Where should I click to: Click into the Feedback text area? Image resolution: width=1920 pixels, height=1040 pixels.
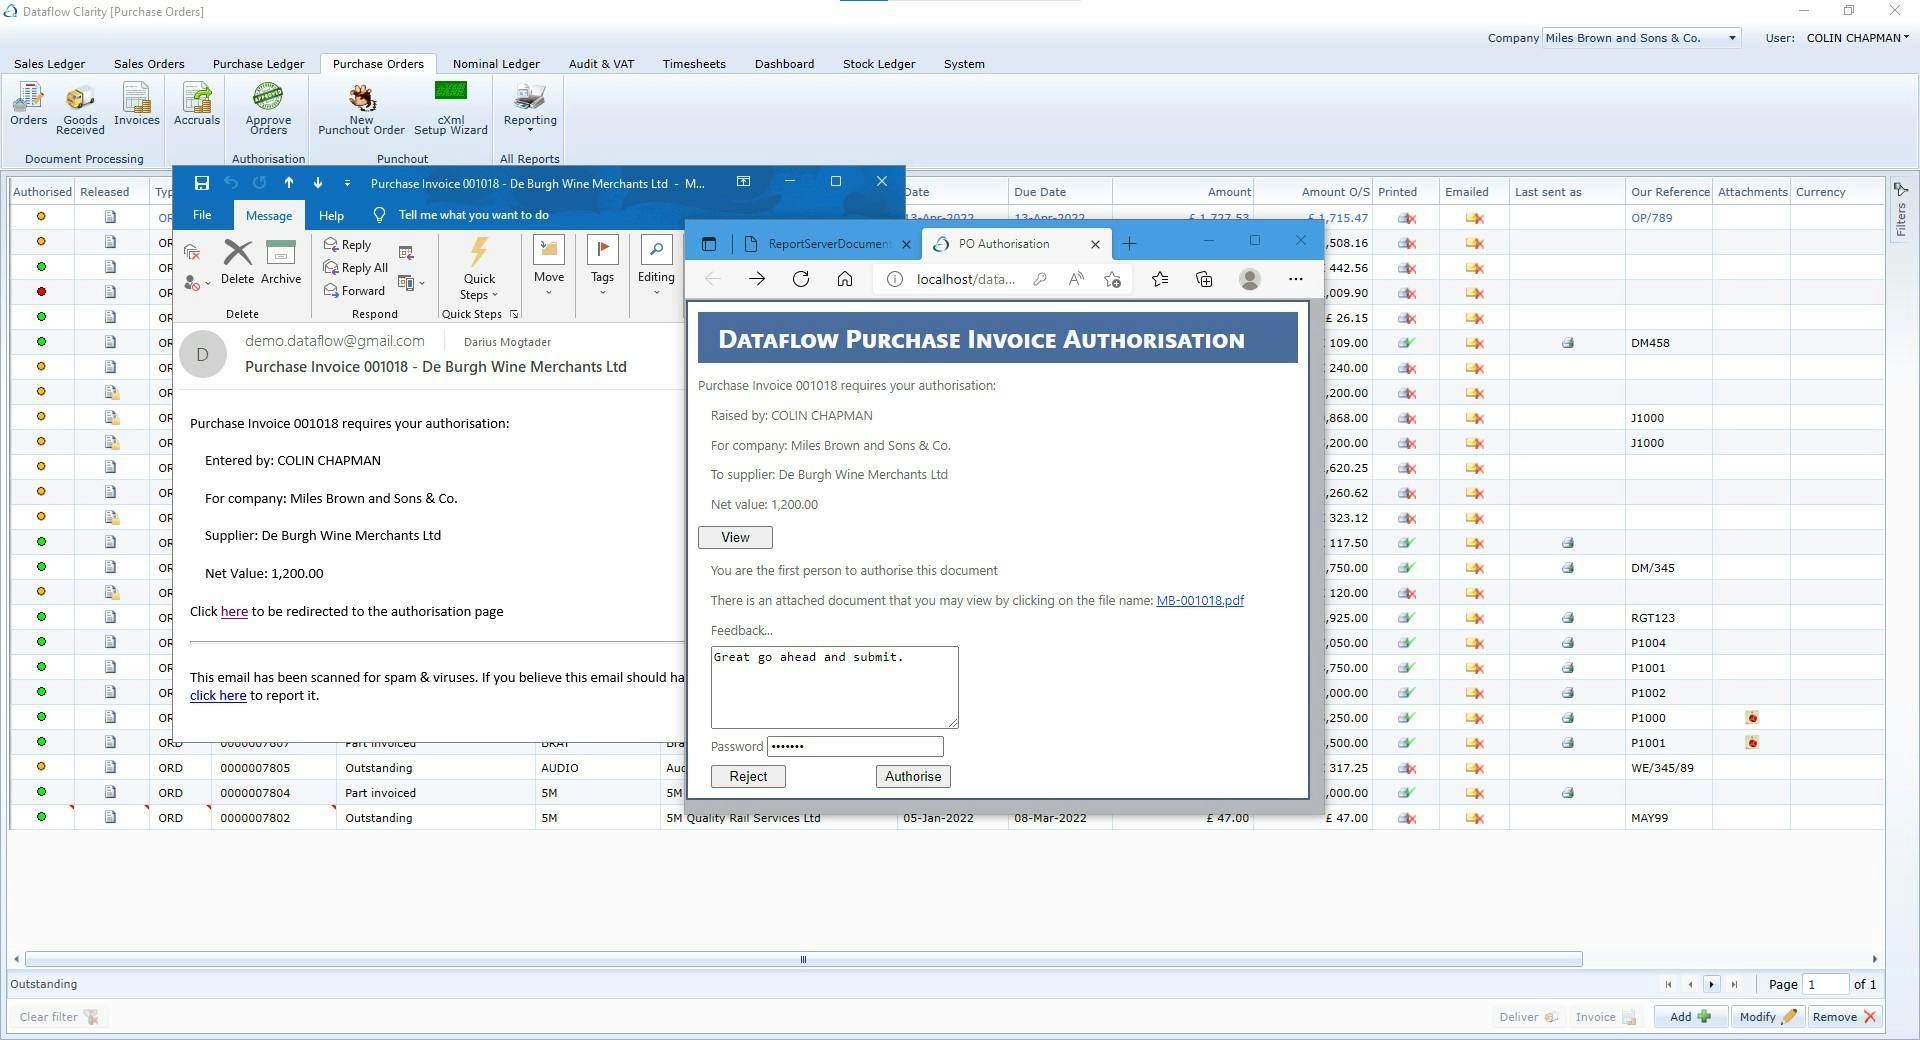point(835,687)
